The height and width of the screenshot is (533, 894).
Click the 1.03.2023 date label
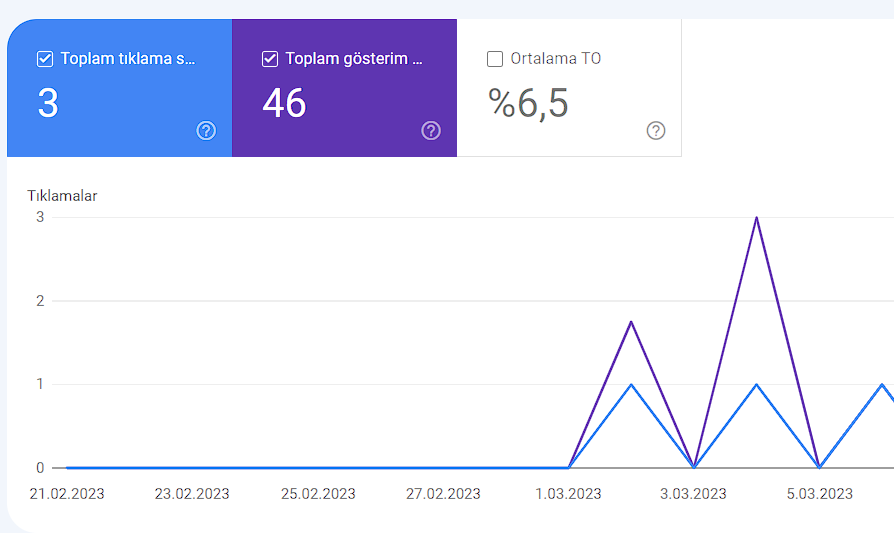click(568, 494)
